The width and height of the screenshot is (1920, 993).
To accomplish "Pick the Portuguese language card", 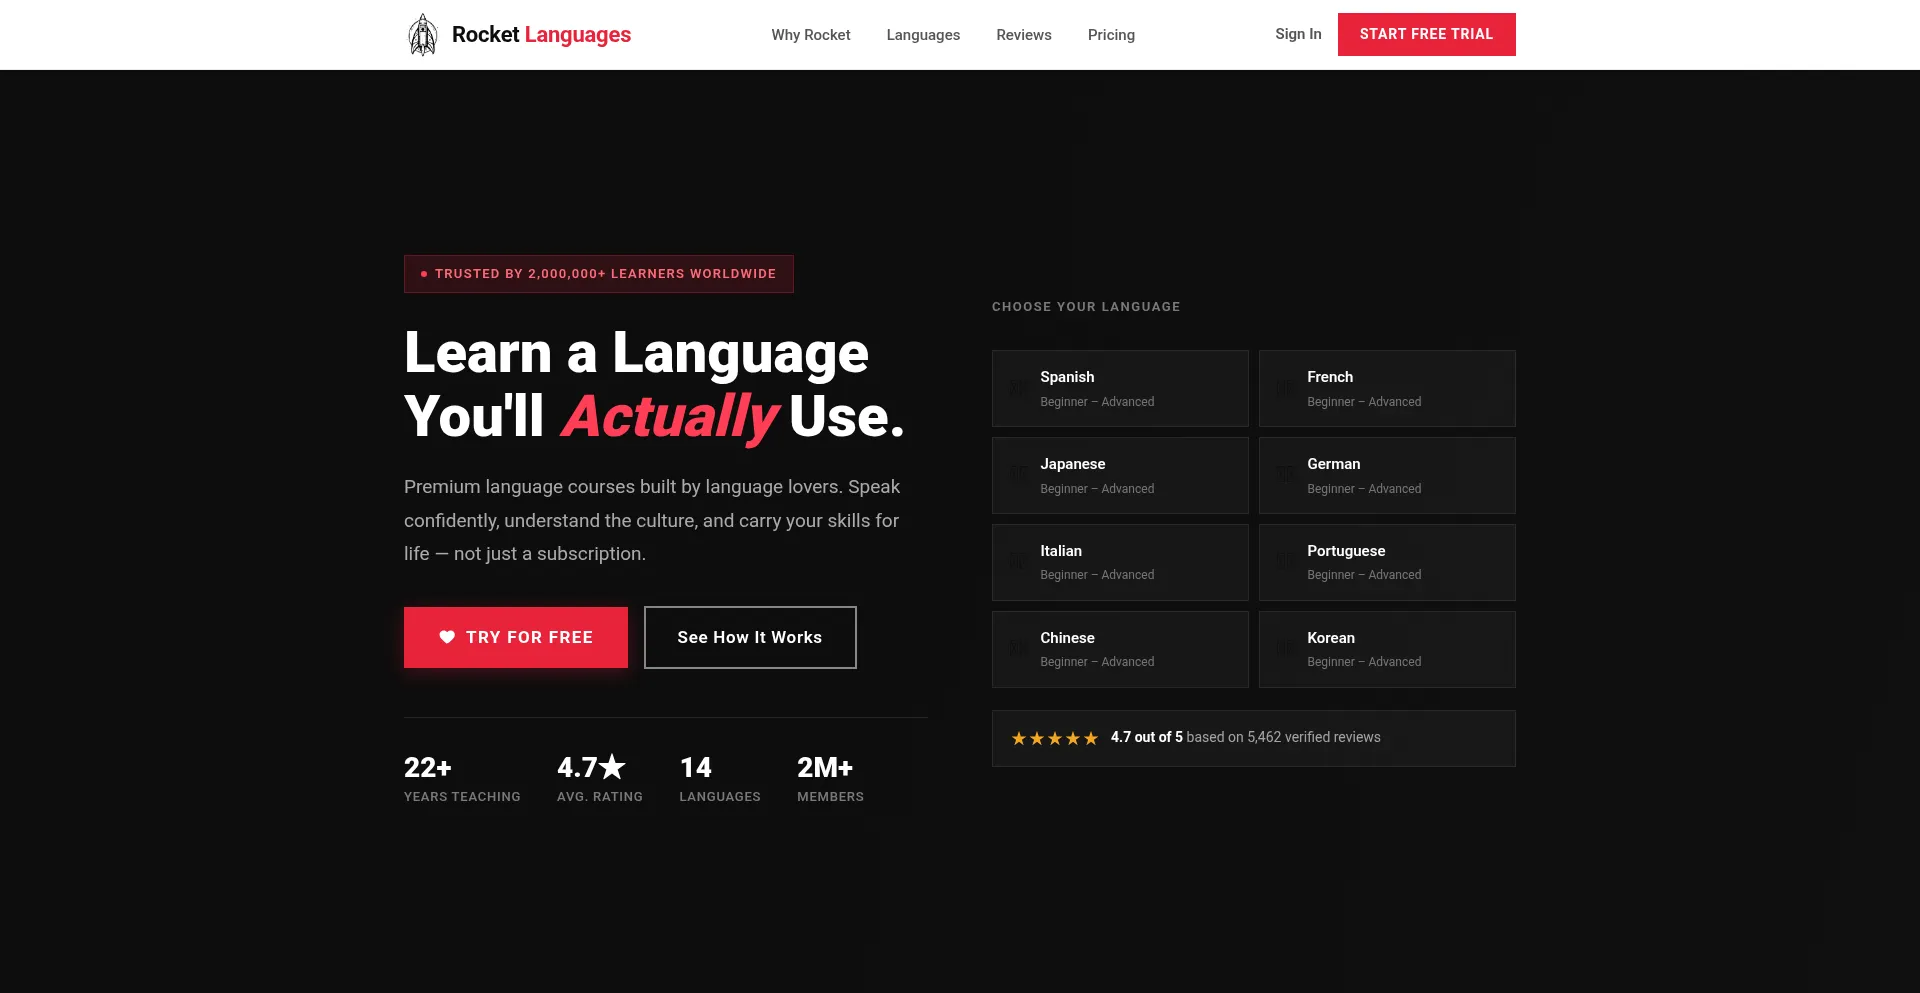I will [1387, 562].
